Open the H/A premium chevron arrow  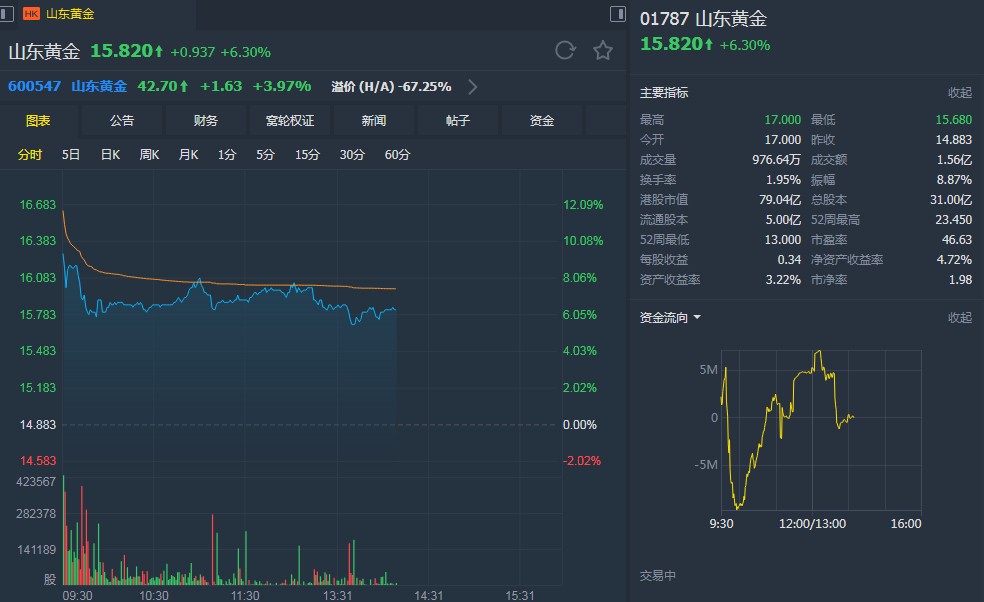click(473, 87)
